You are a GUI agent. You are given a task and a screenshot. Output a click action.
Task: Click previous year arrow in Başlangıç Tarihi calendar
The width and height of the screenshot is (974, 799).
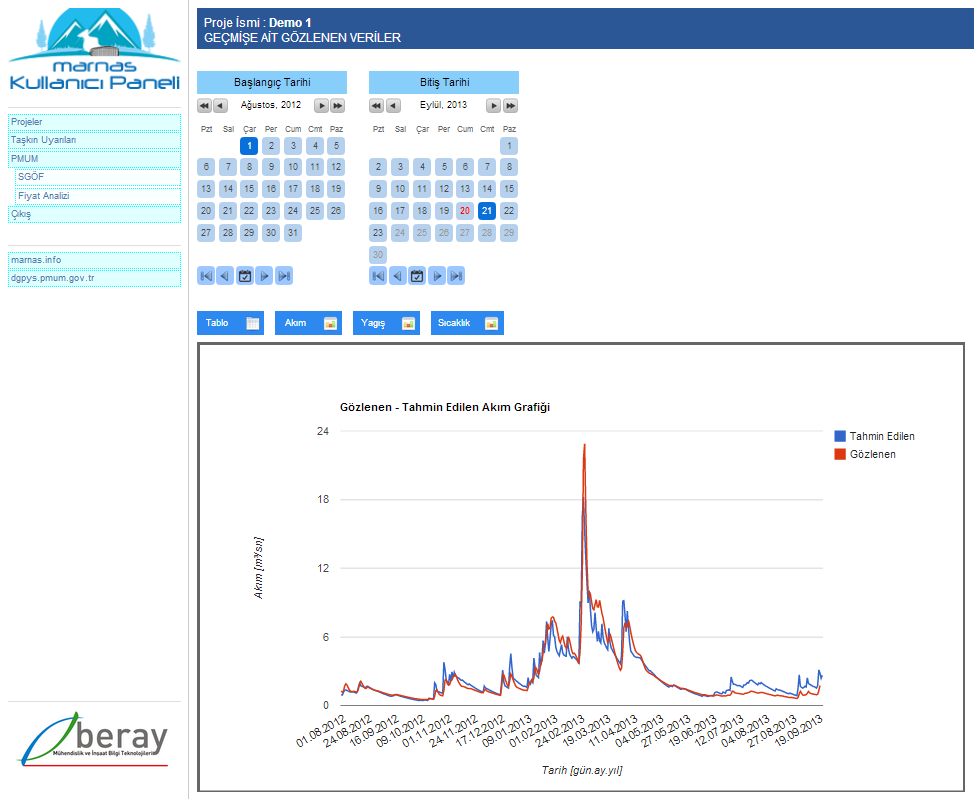(204, 105)
